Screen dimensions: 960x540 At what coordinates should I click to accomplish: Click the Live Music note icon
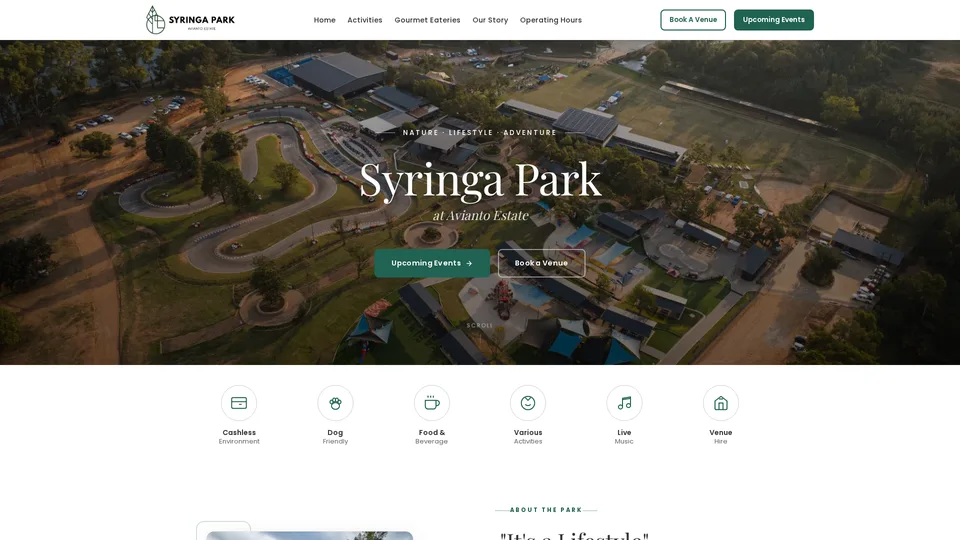coord(624,403)
